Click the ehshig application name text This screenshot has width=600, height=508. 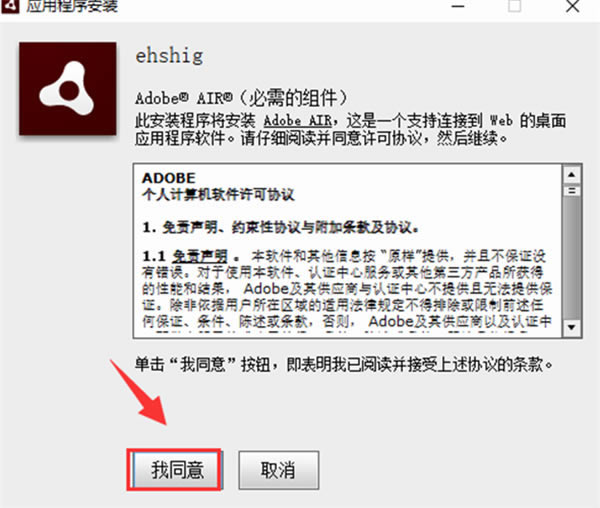point(169,56)
